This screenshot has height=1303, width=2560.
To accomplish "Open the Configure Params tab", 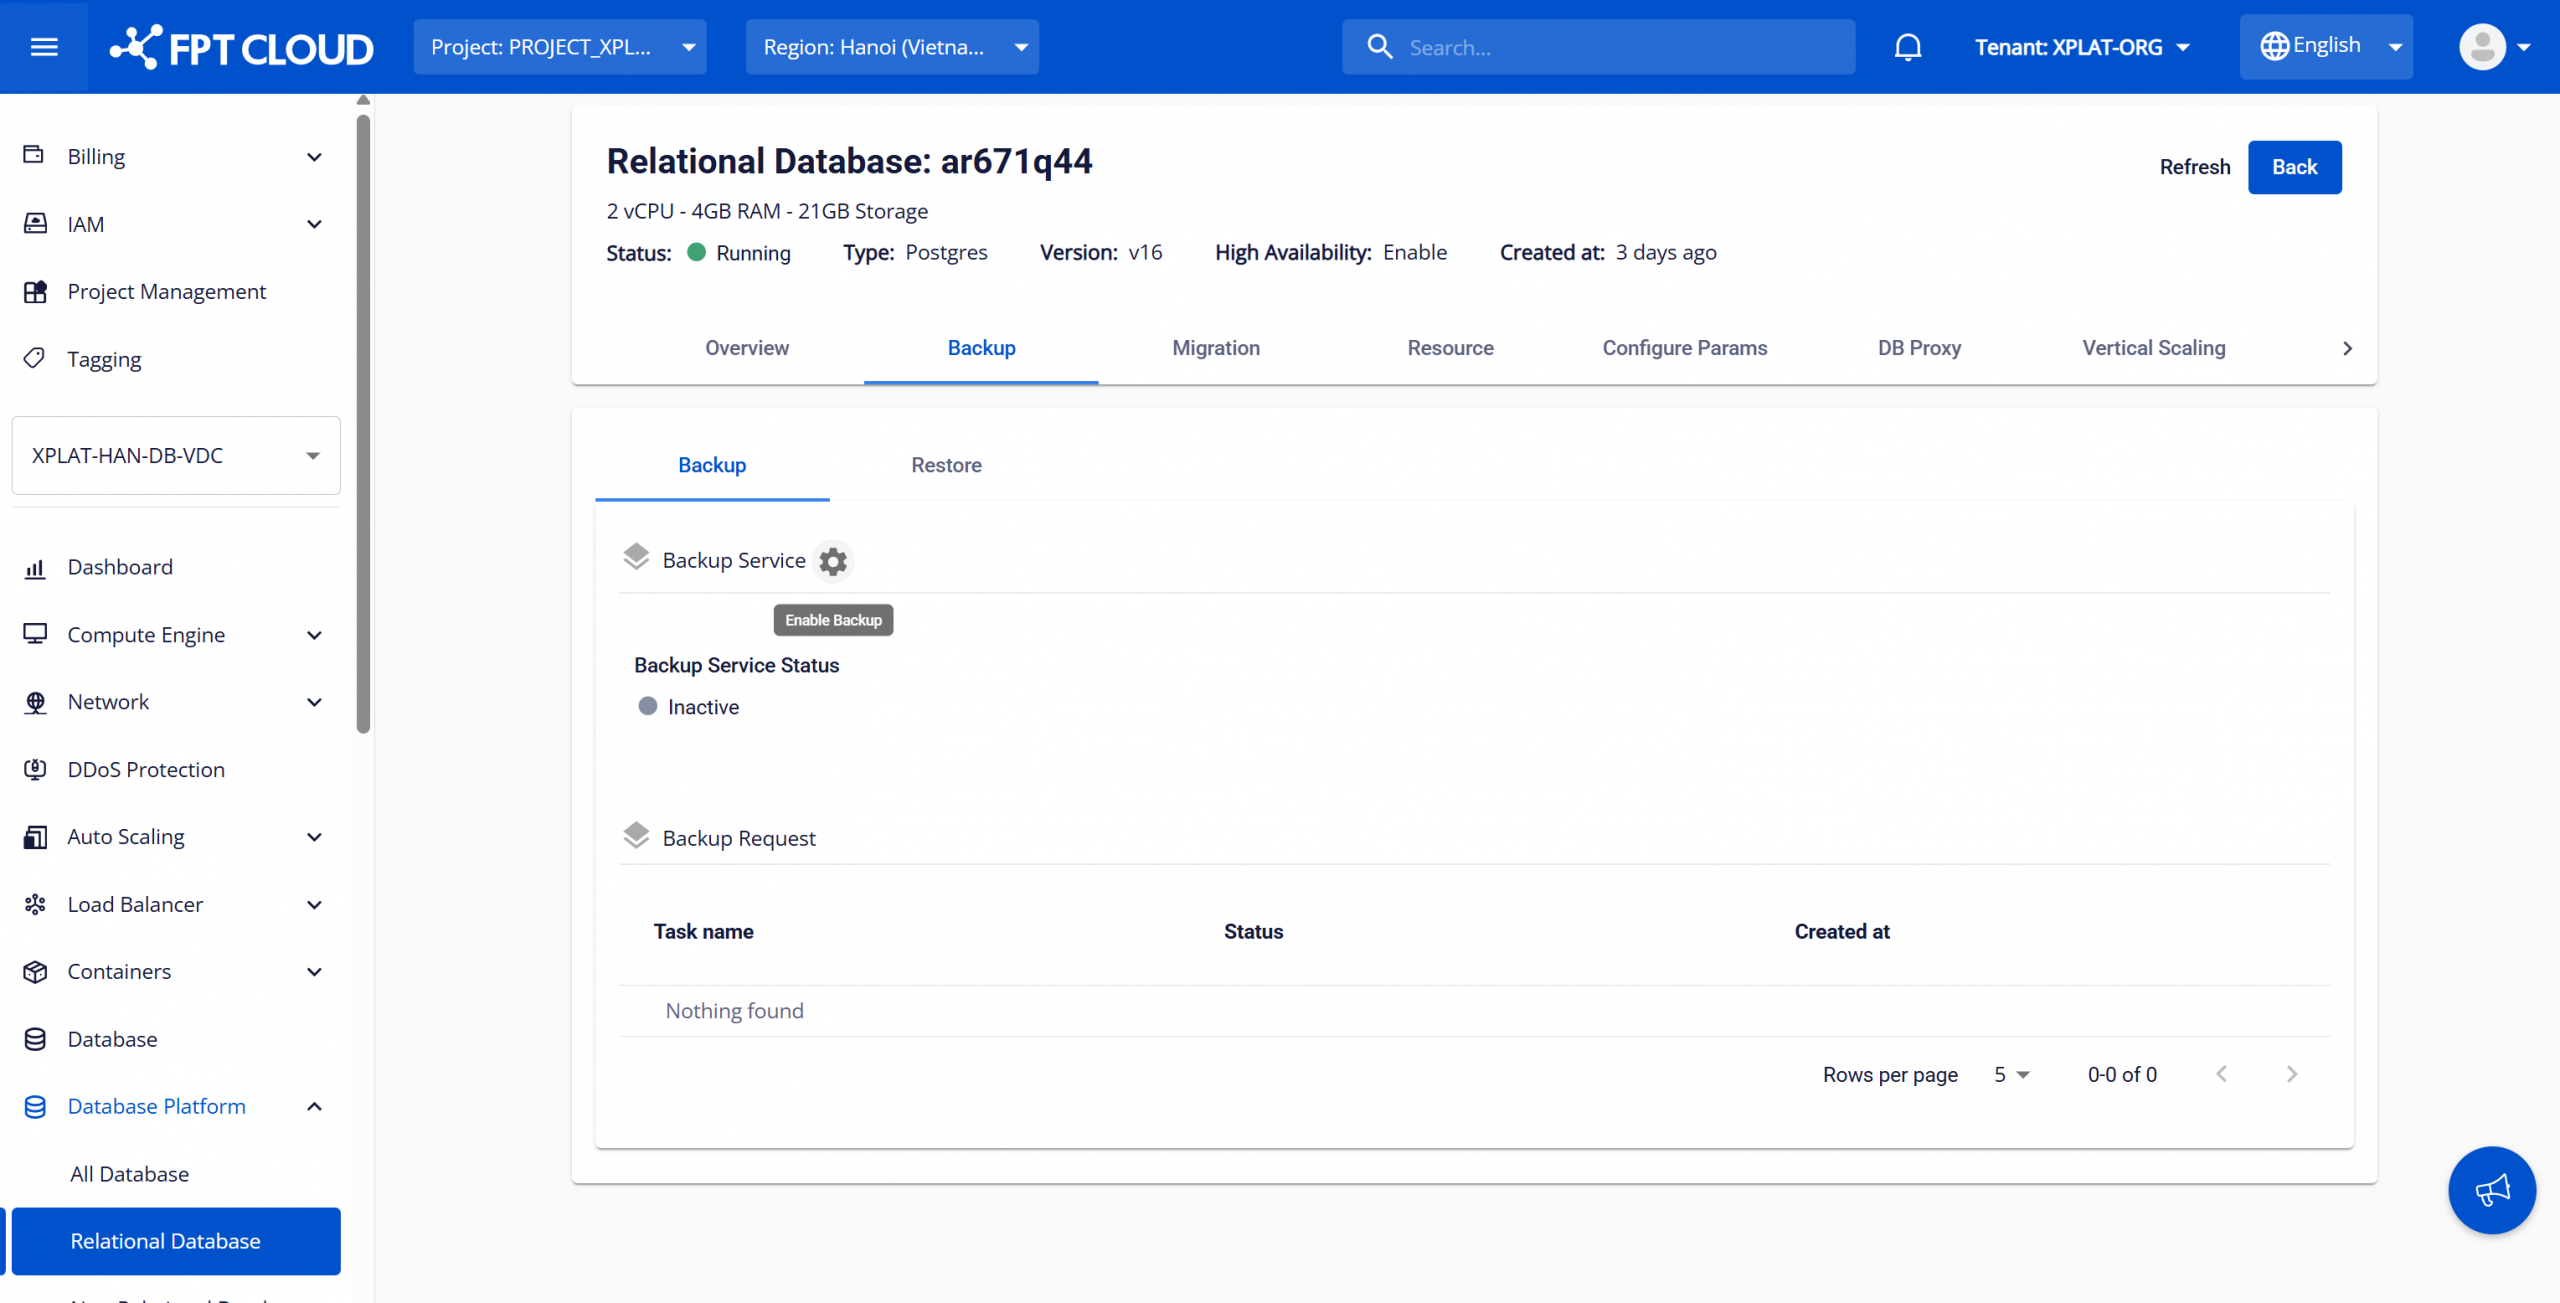I will coord(1684,348).
